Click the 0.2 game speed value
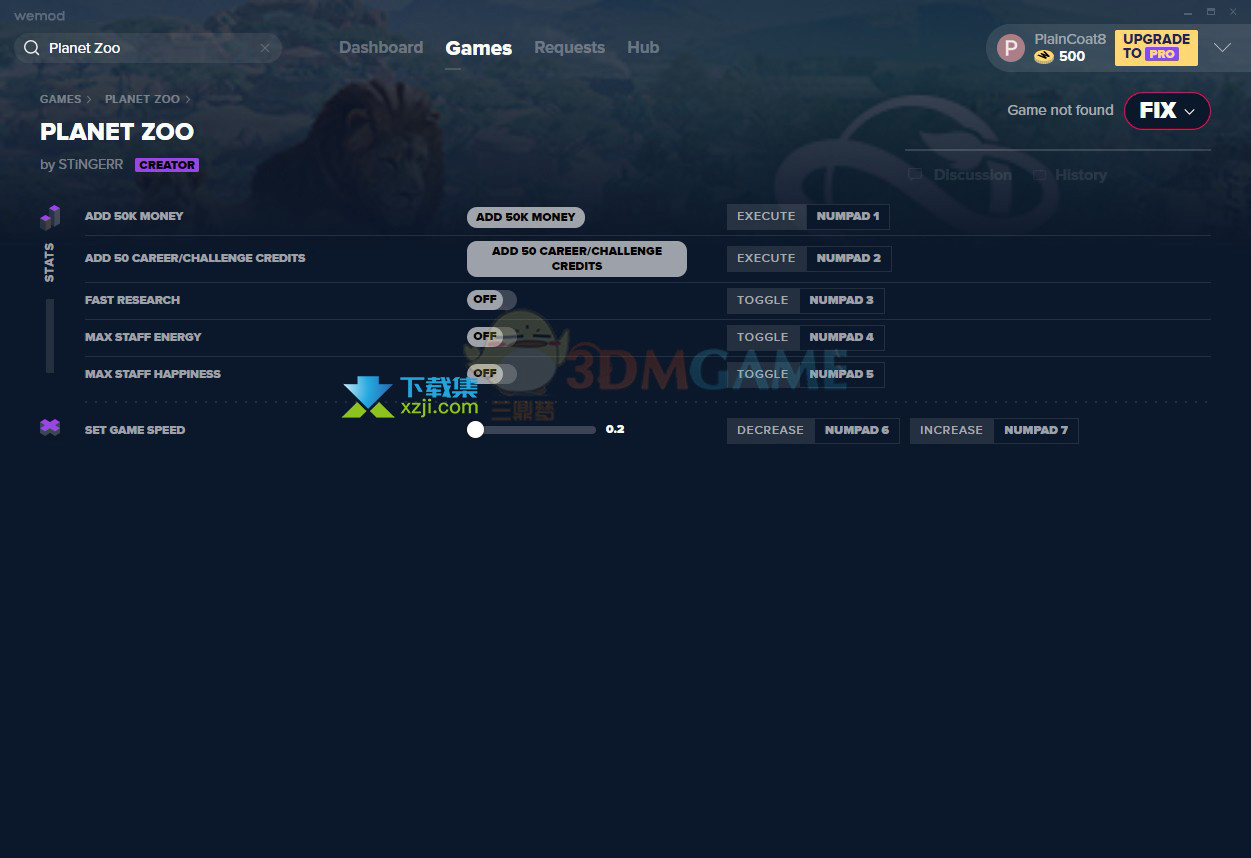 [615, 429]
